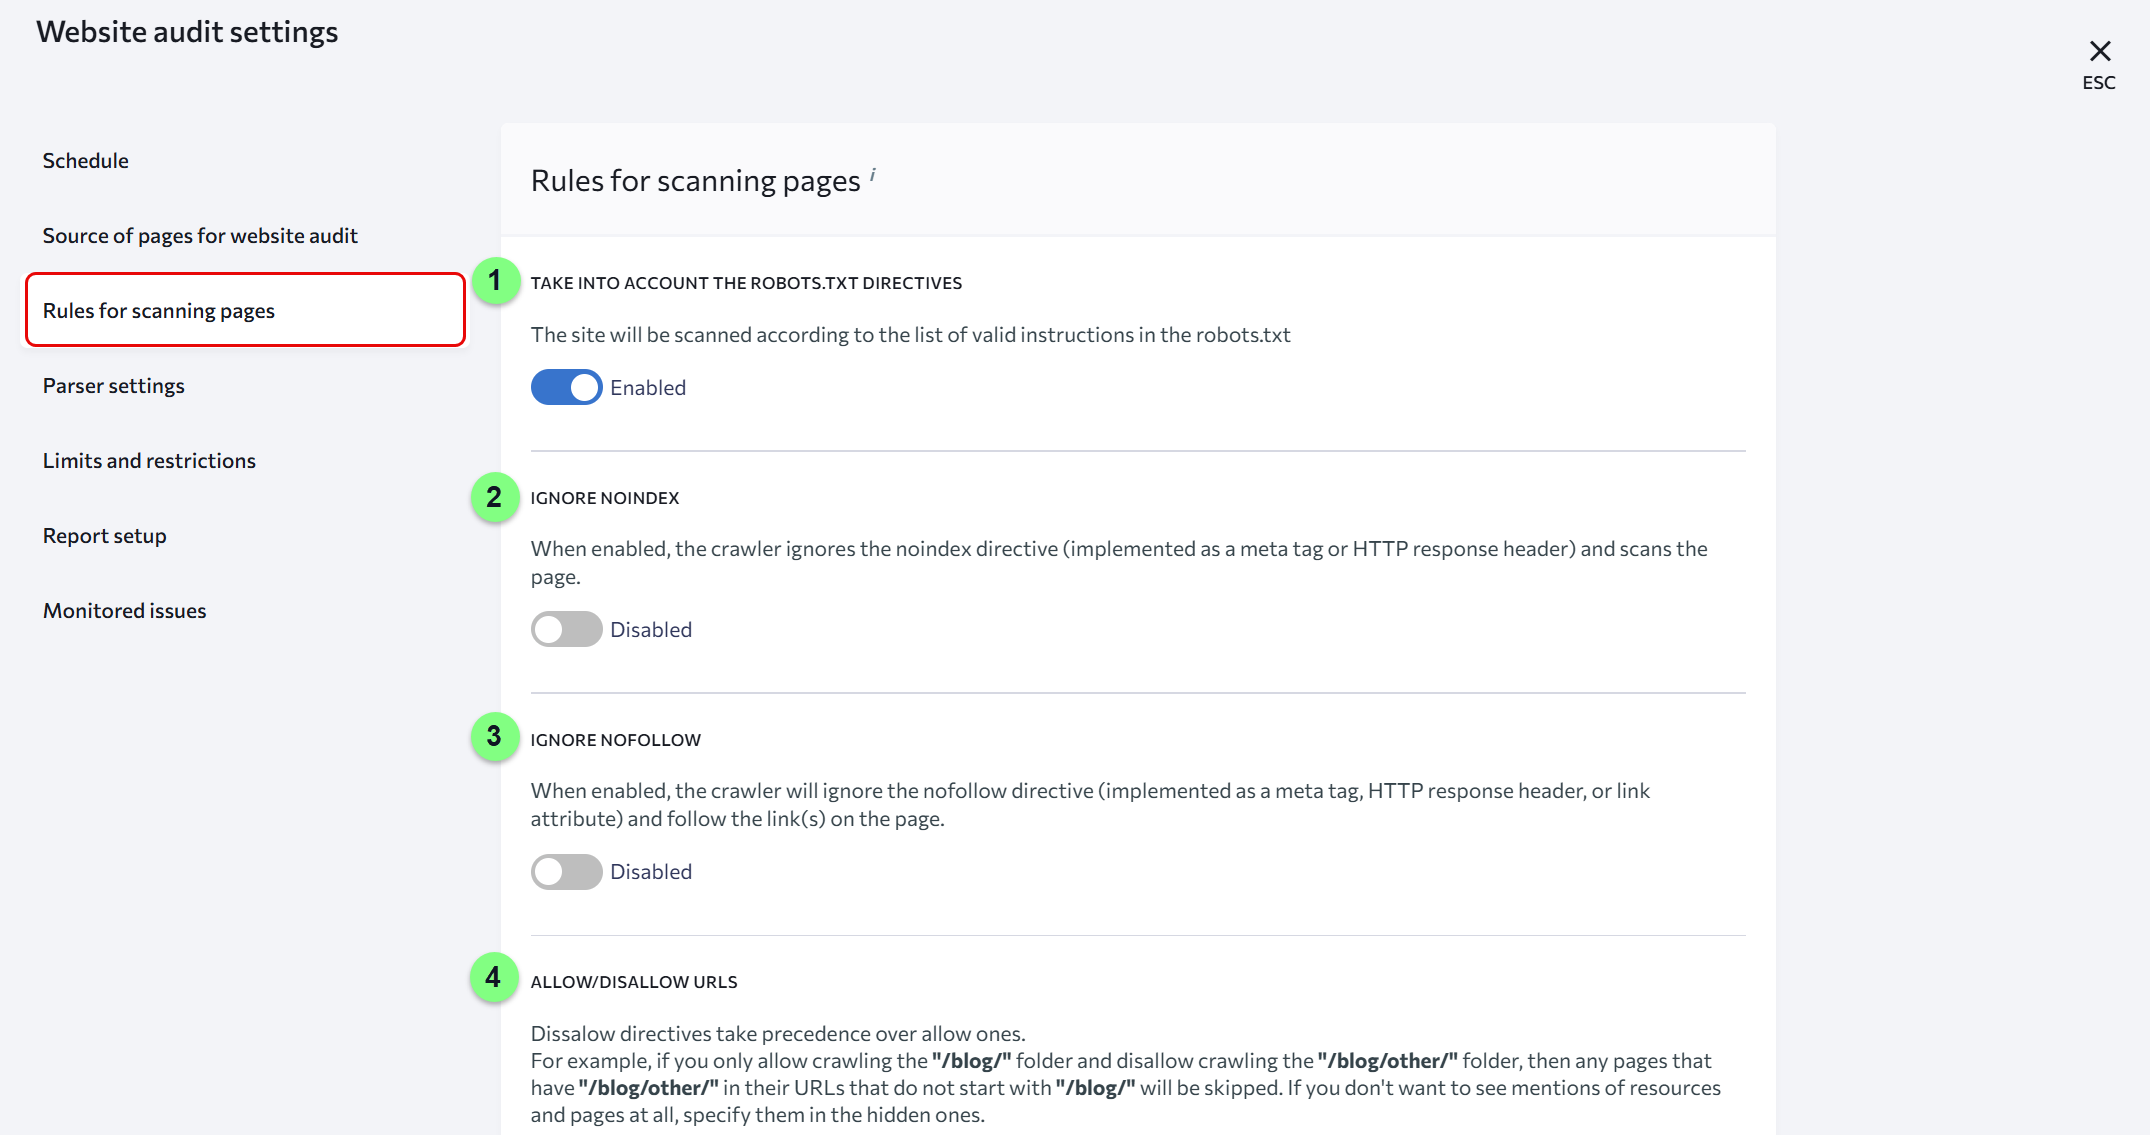Click the 'Allow/Disallow URLs' heading

[634, 982]
